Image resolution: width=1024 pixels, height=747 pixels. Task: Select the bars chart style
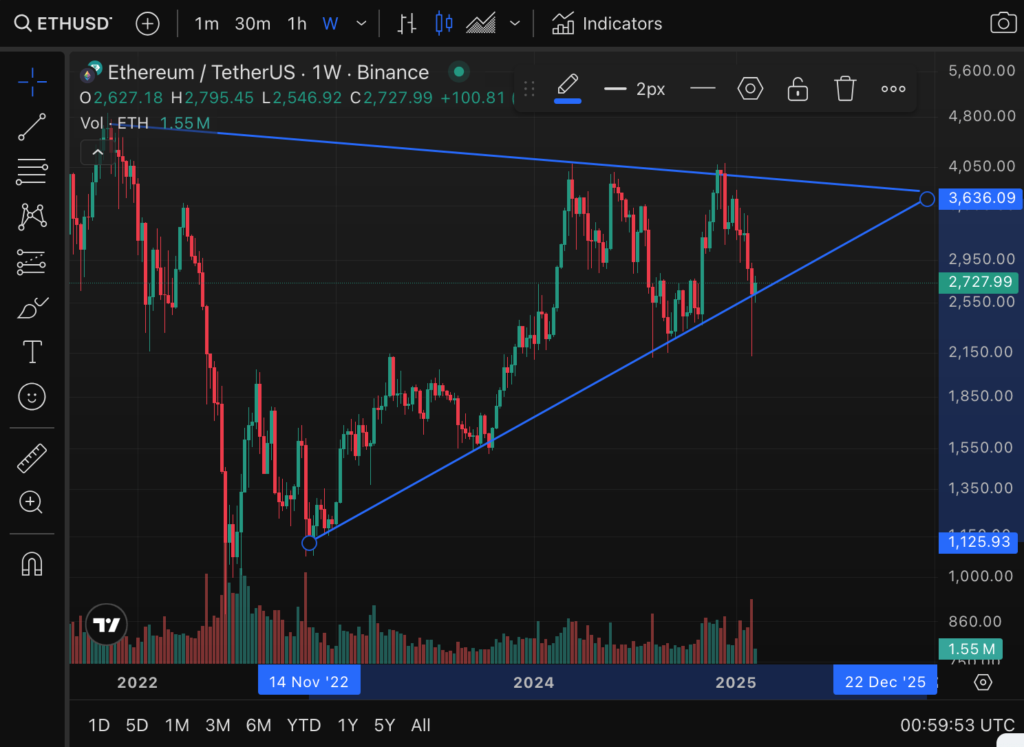click(x=406, y=24)
